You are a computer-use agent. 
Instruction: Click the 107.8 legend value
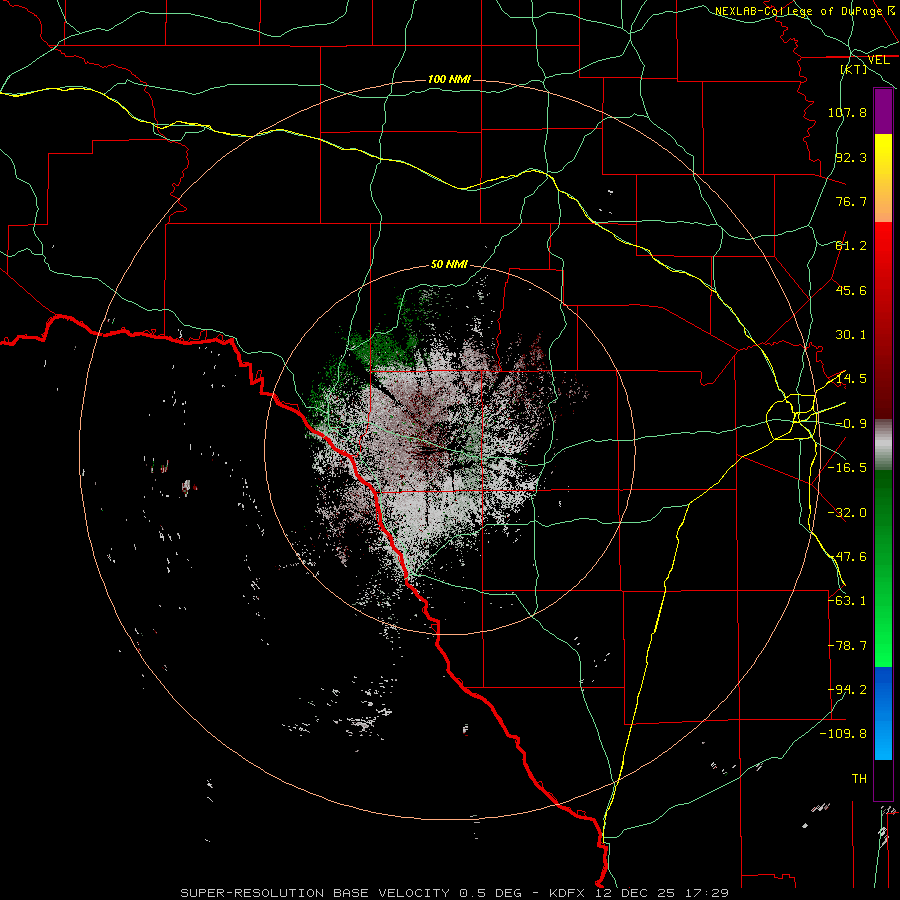[847, 112]
